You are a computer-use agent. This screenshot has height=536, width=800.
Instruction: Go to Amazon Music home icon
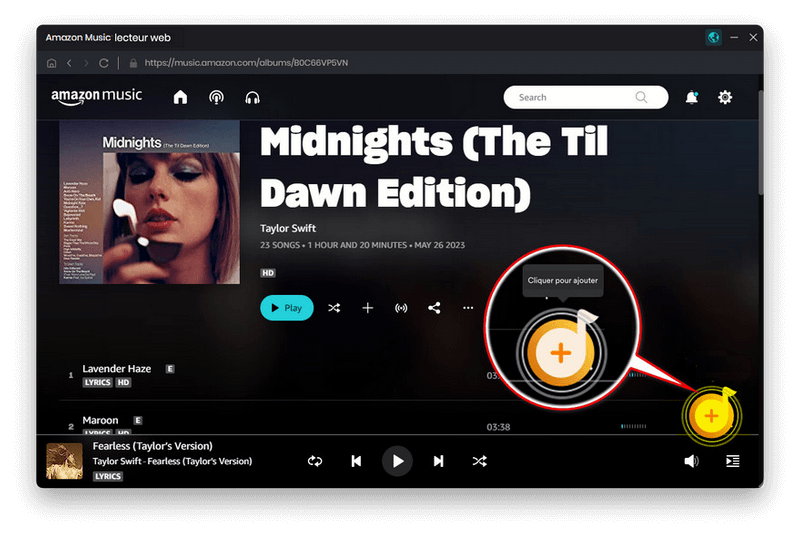point(180,97)
